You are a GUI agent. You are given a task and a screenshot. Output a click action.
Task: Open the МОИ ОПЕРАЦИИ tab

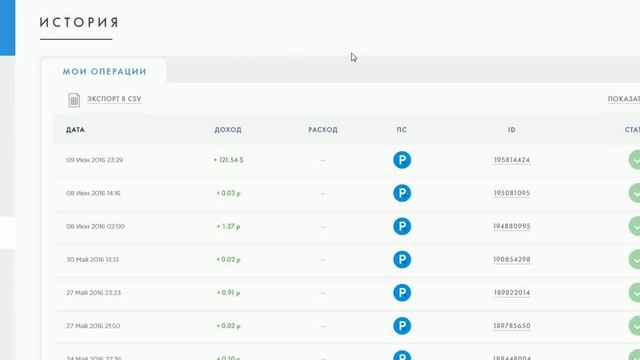[104, 71]
